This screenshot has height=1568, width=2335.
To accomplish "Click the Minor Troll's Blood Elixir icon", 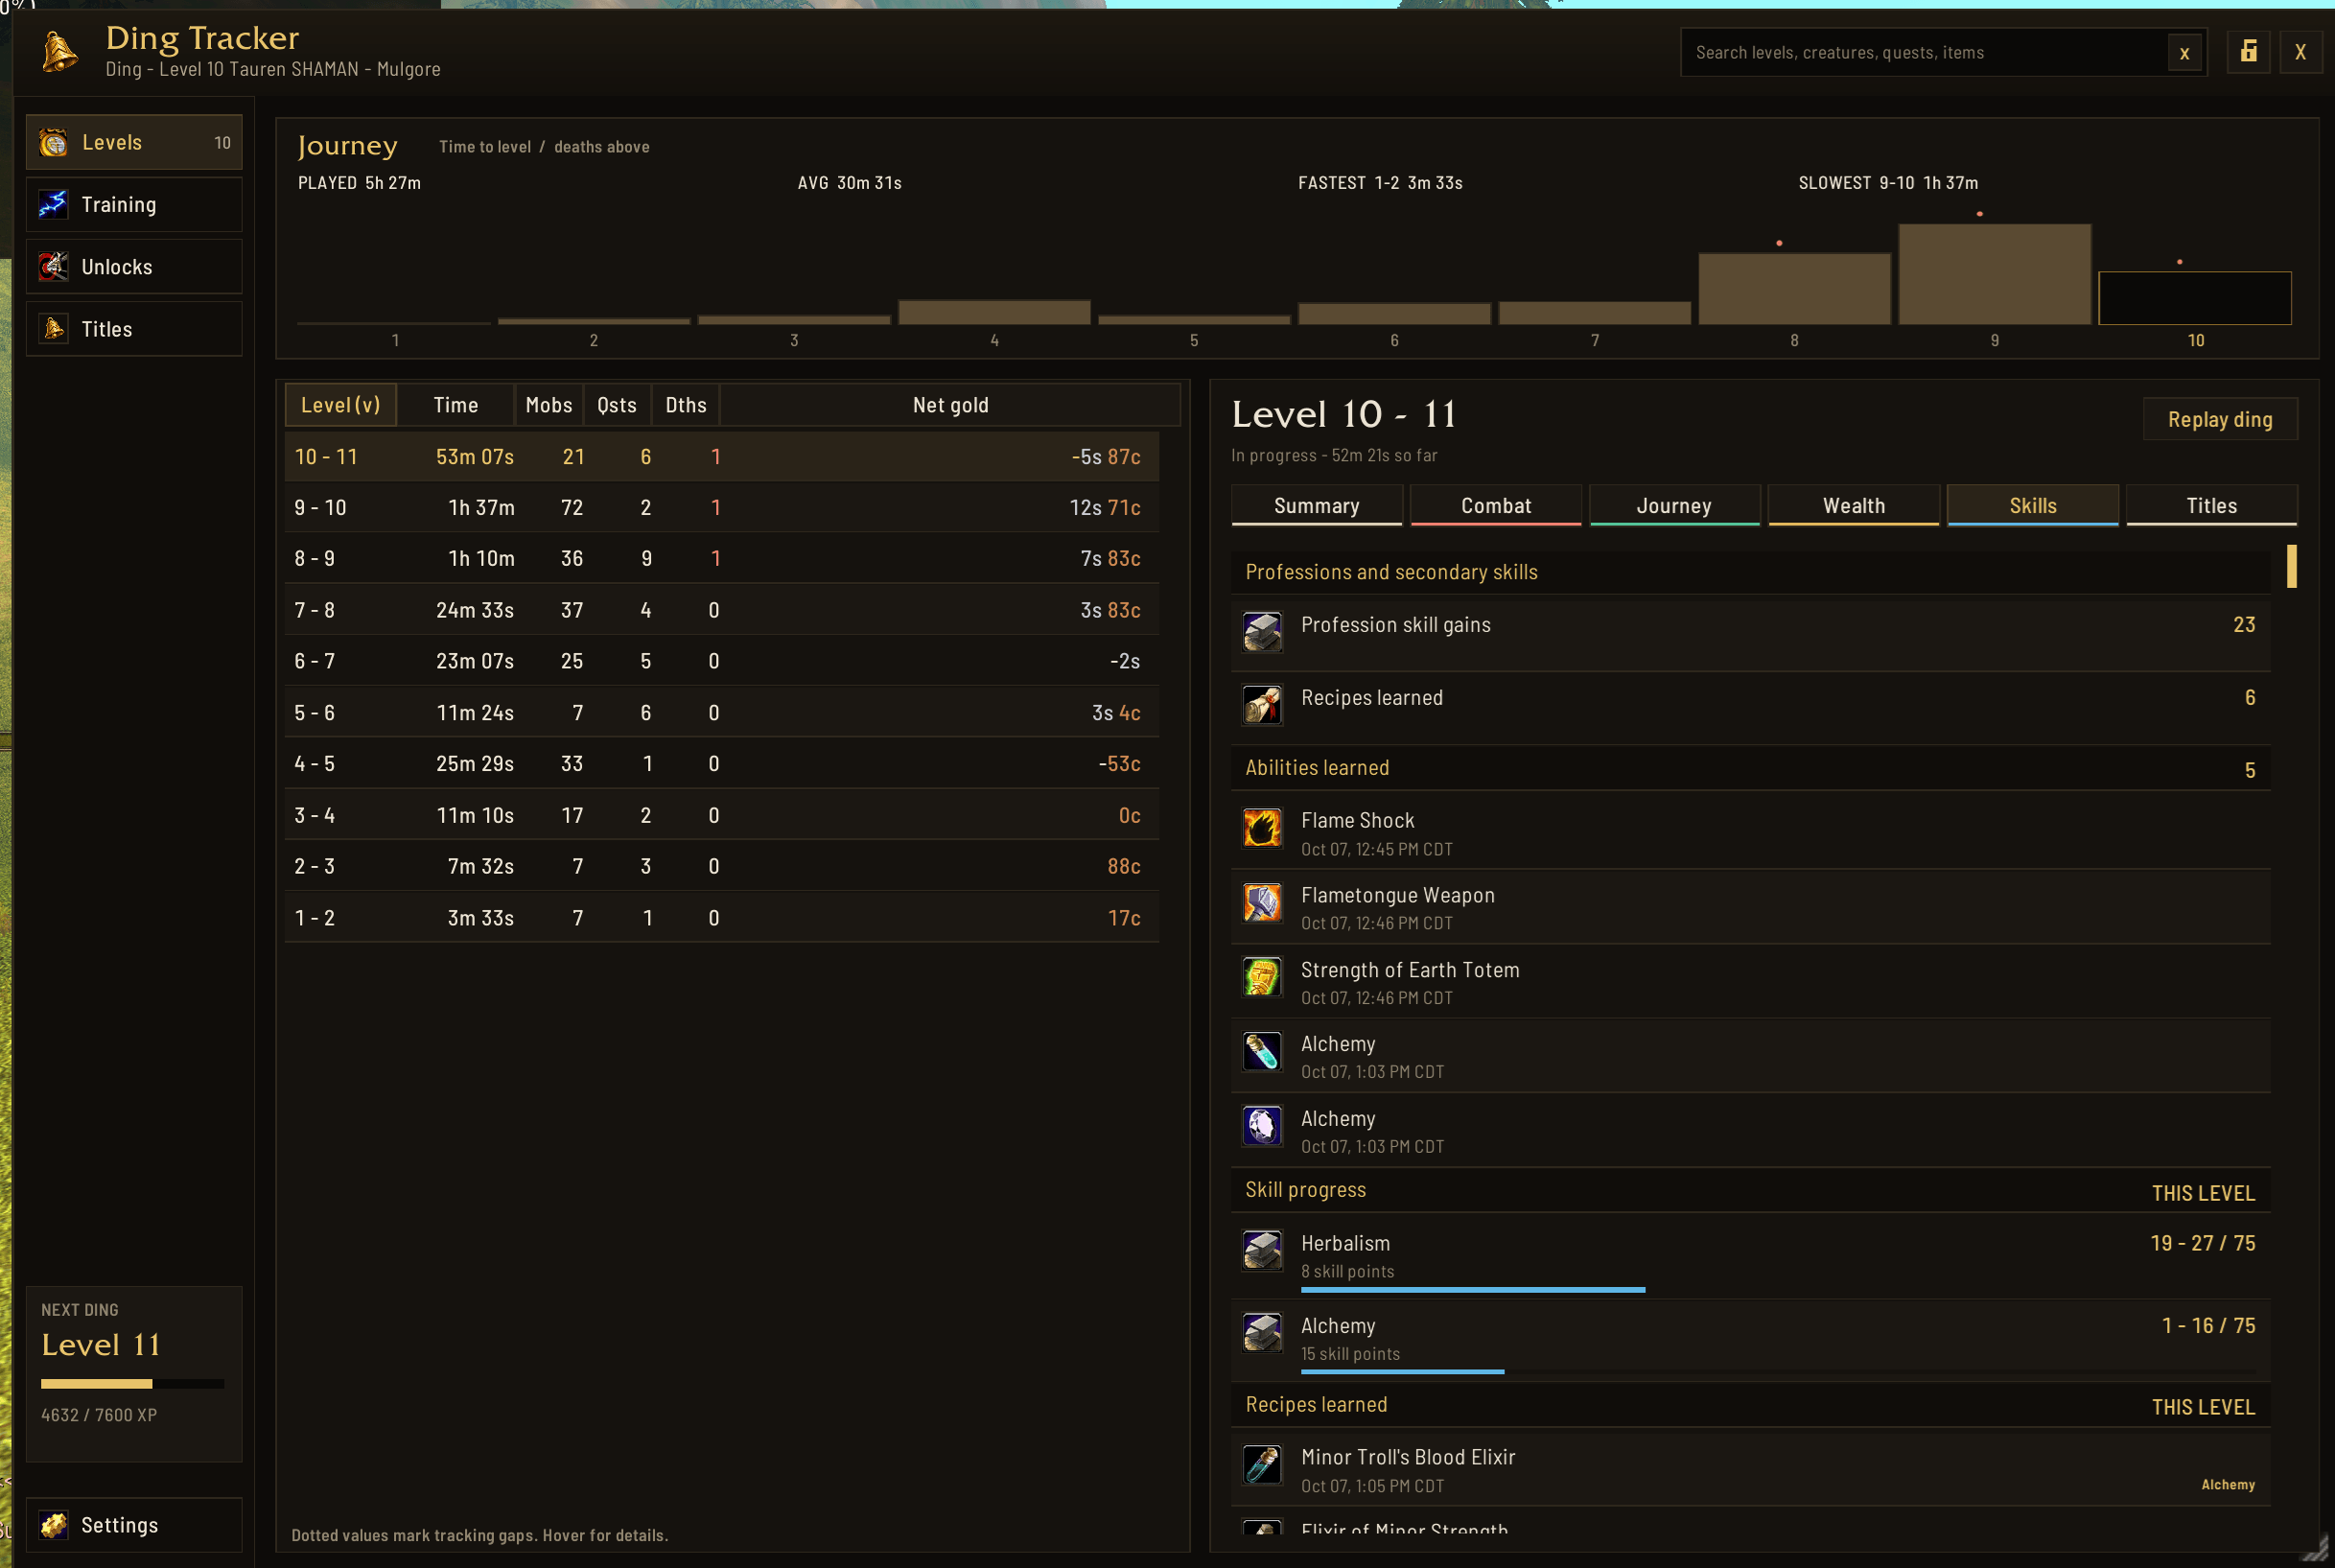I will 1262,1464.
